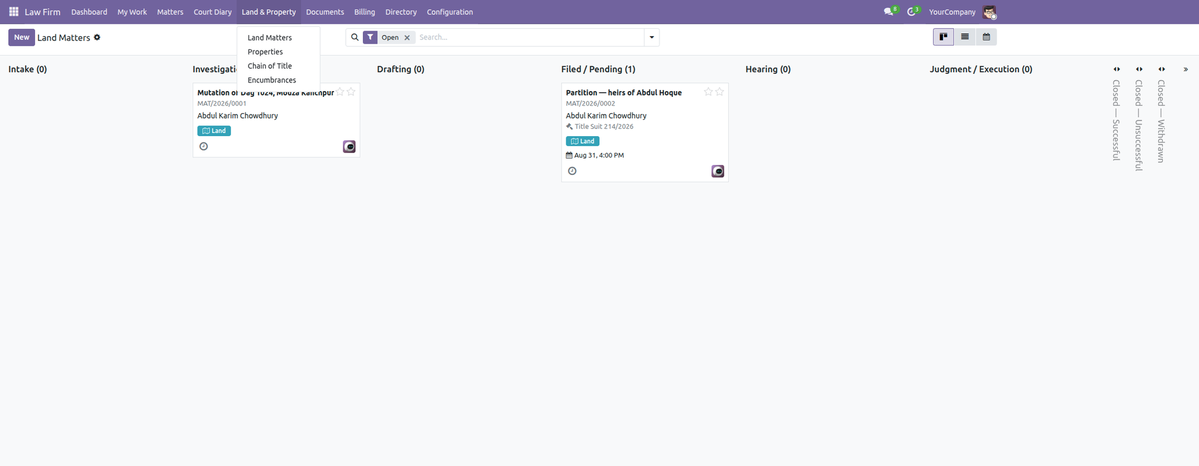
Task: Expand the Closed — Withdrawn column
Action: (x=1161, y=69)
